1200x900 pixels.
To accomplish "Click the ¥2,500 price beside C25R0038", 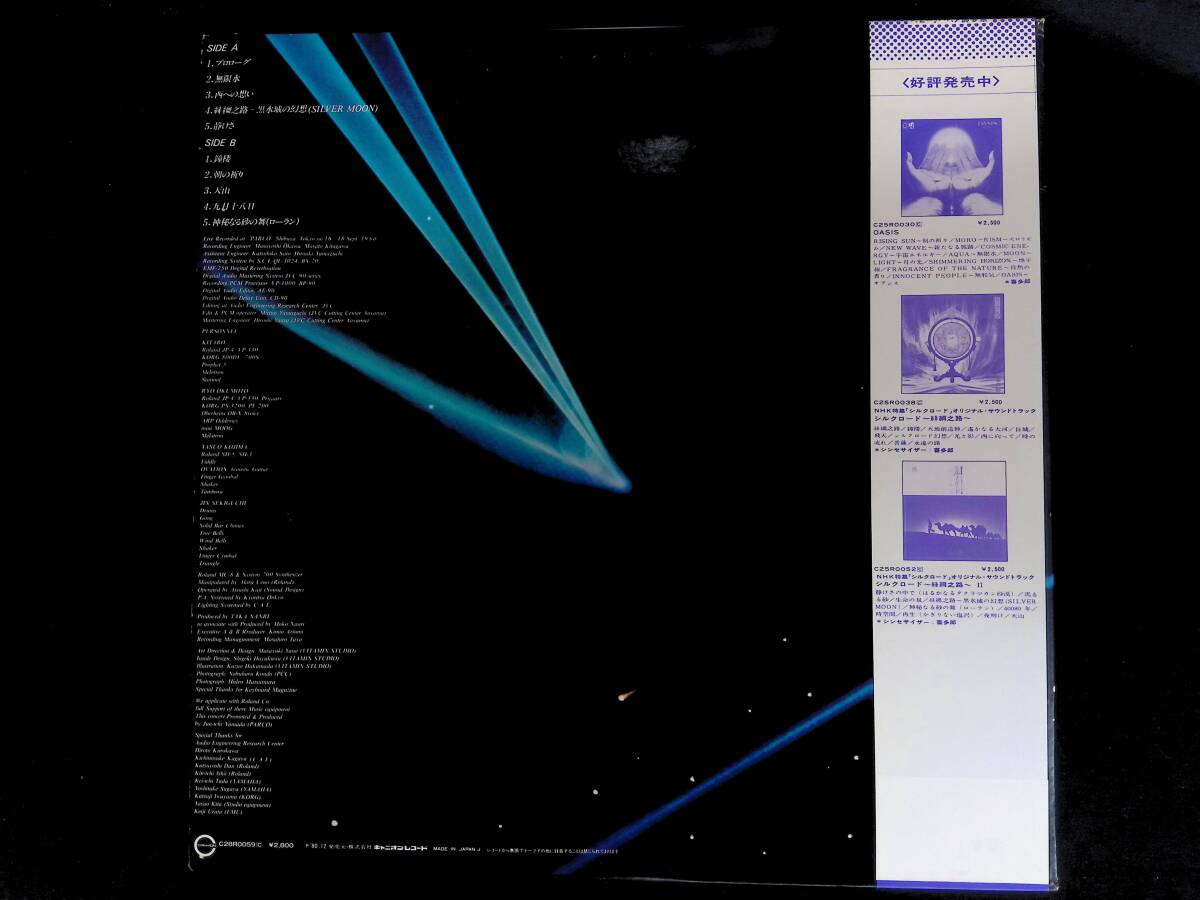I will click(x=989, y=402).
